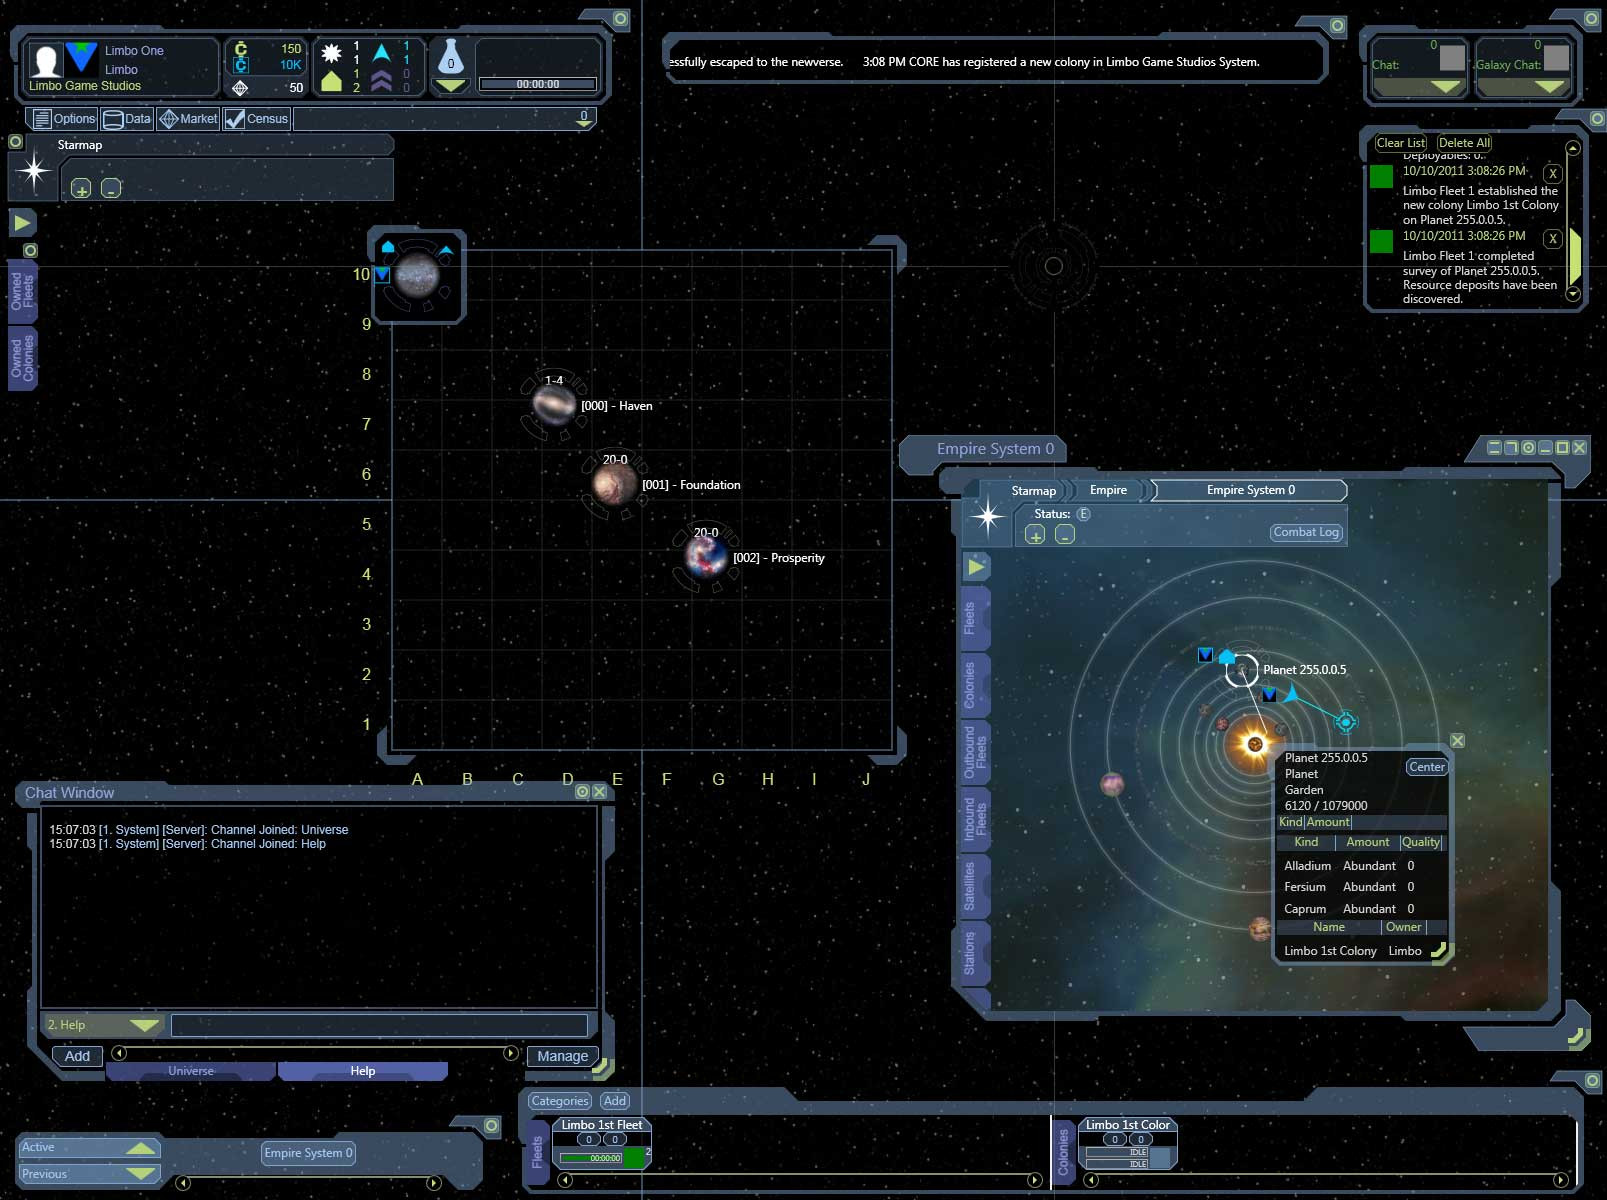The image size is (1607, 1200).
Task: Expand the Chat dropdown arrow
Action: 1445,87
